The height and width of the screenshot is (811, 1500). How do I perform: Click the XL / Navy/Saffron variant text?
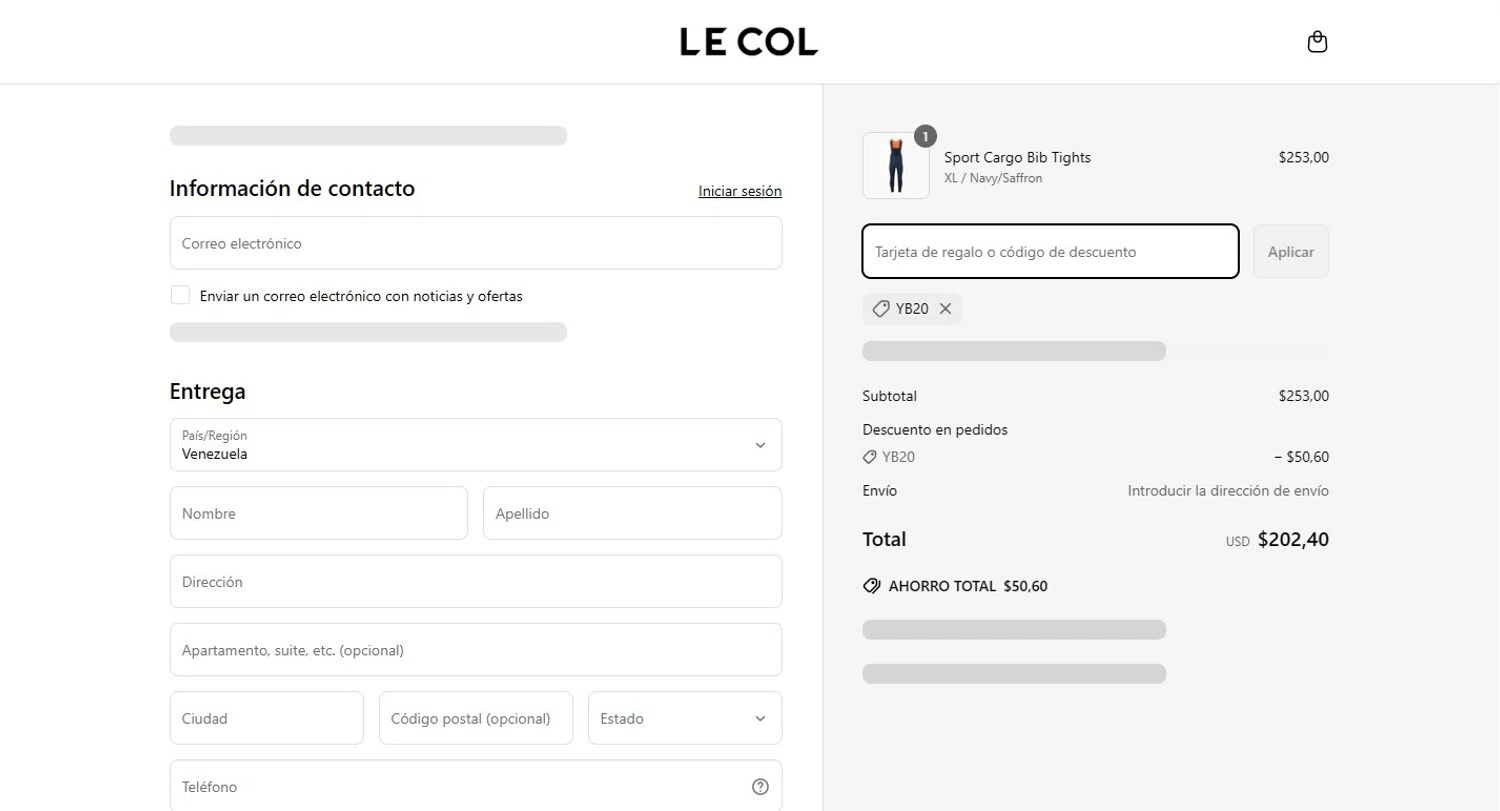click(x=993, y=178)
